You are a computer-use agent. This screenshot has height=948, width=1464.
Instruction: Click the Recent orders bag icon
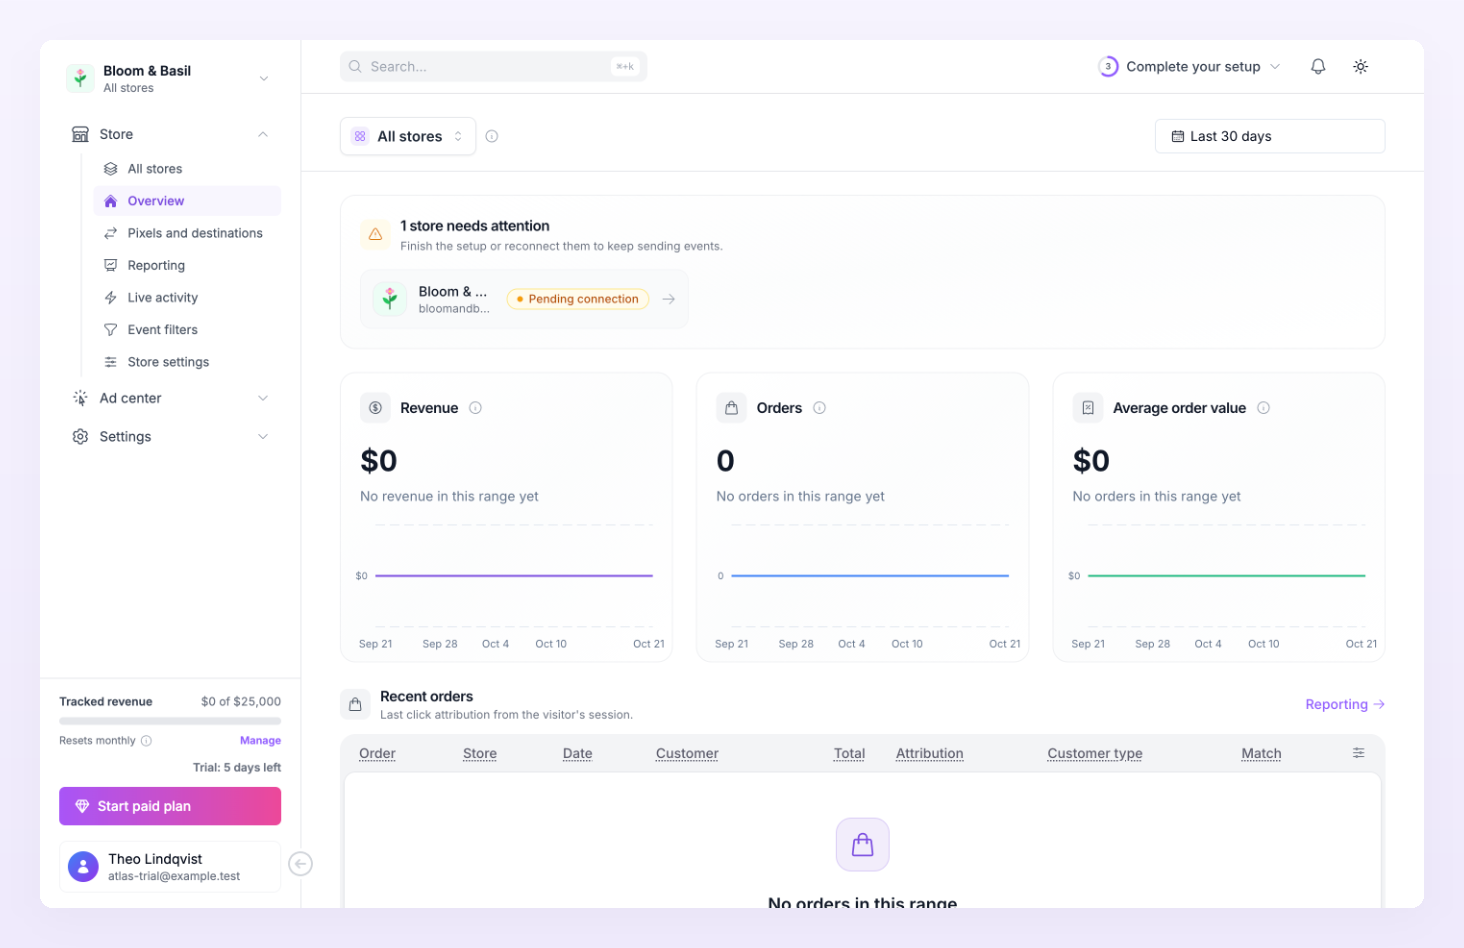tap(355, 705)
